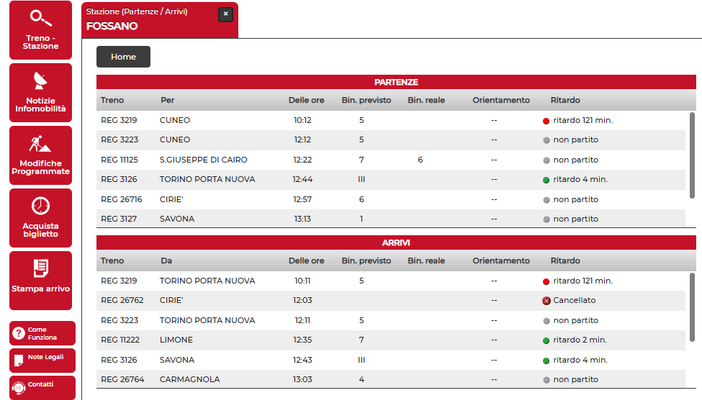Open Notizie Infomobilità satellite dish tile

[40, 92]
